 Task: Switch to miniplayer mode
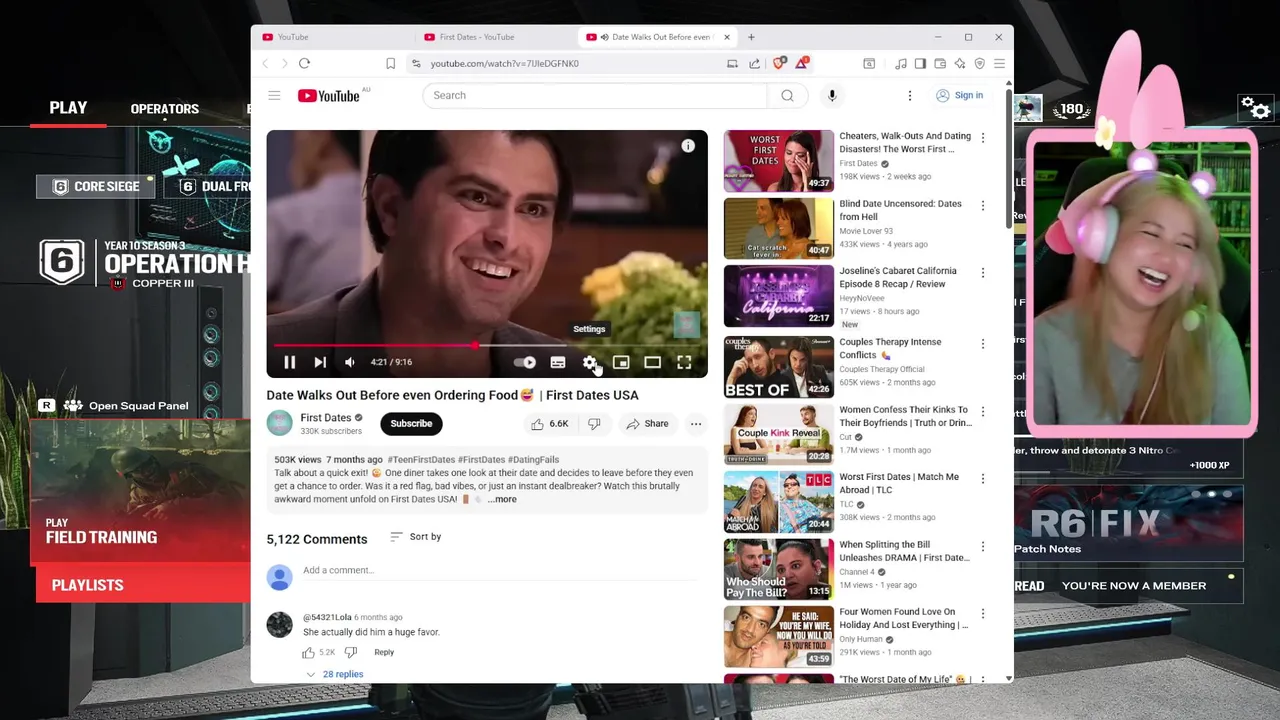[621, 362]
